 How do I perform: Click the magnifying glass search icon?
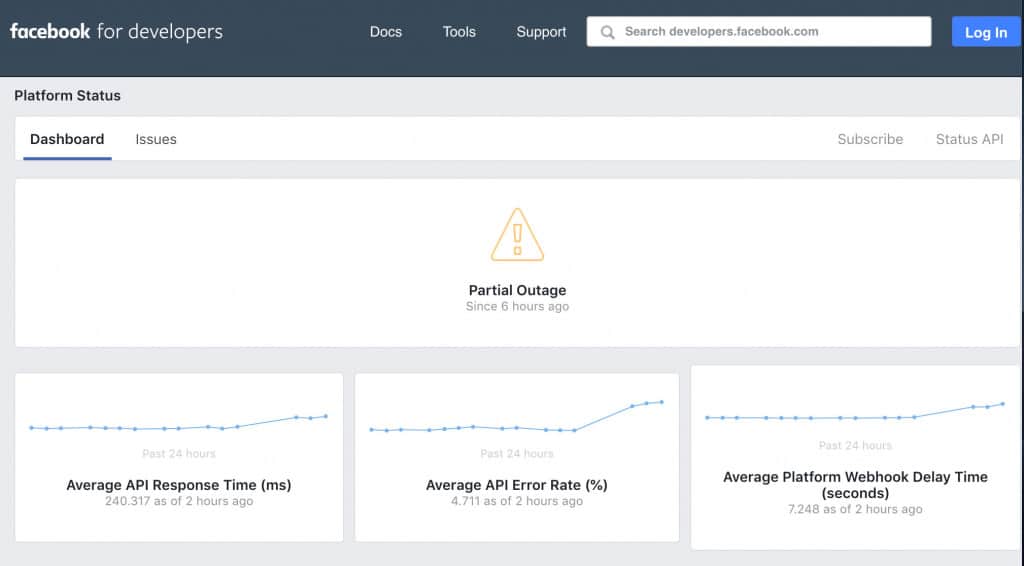tap(607, 32)
